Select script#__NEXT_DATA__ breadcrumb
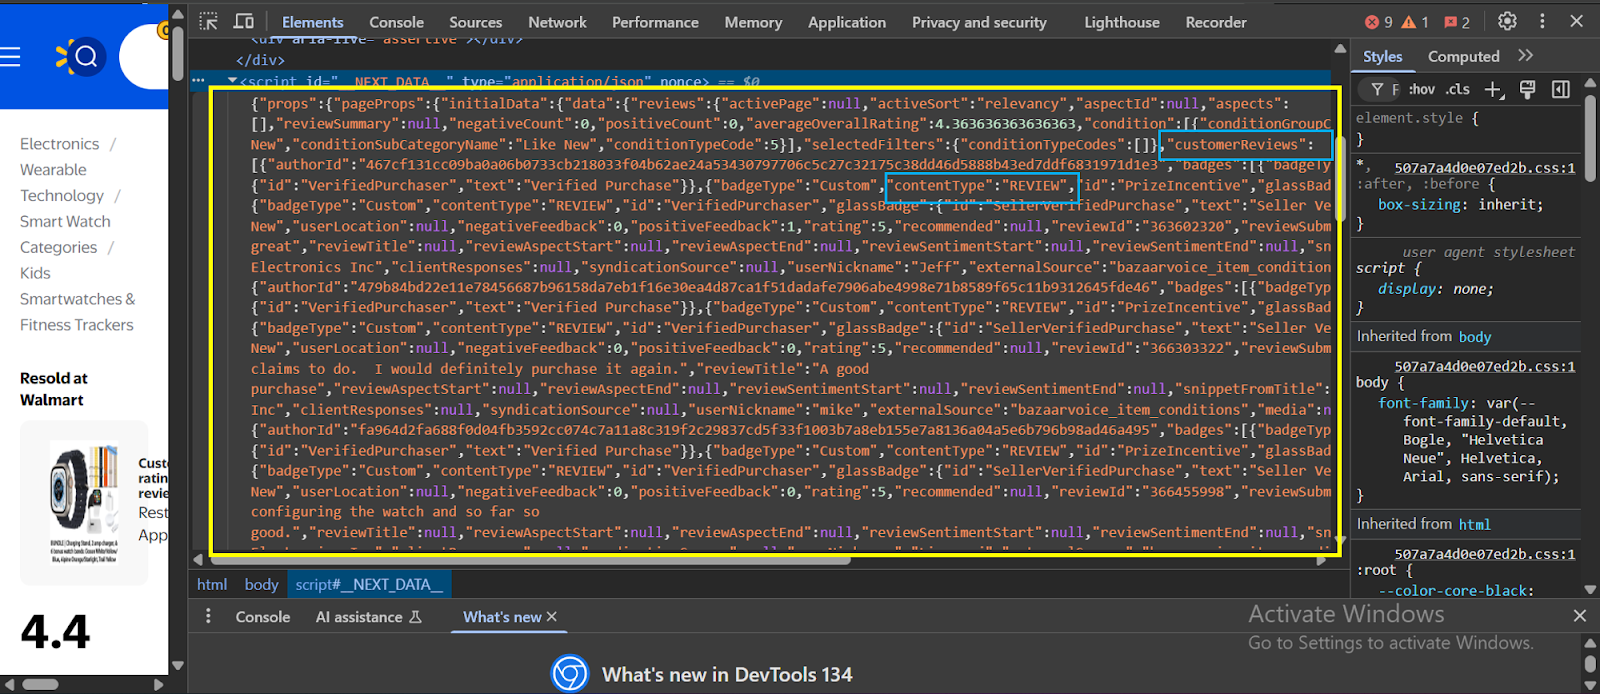 pos(369,584)
